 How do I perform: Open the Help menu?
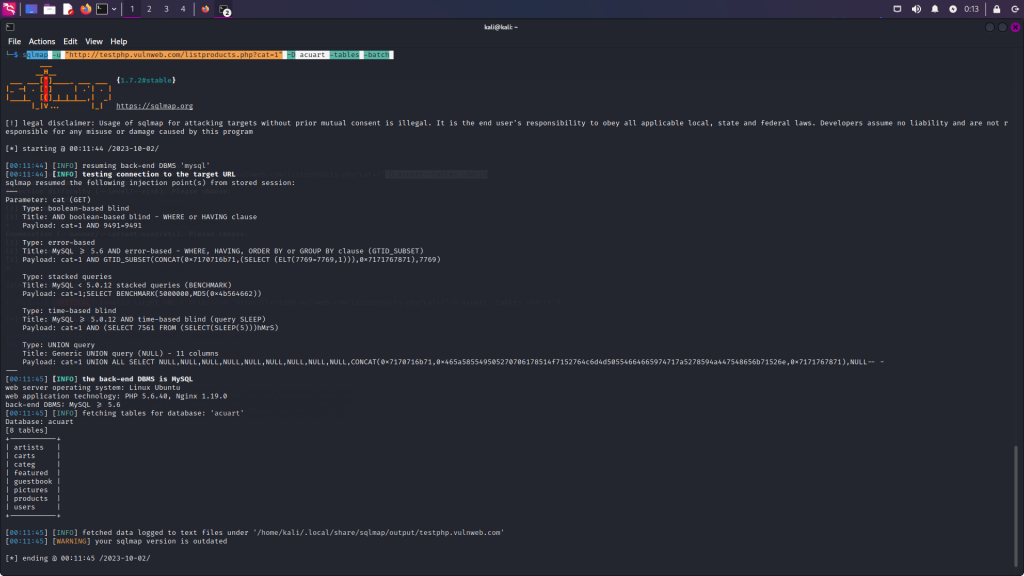[x=118, y=41]
